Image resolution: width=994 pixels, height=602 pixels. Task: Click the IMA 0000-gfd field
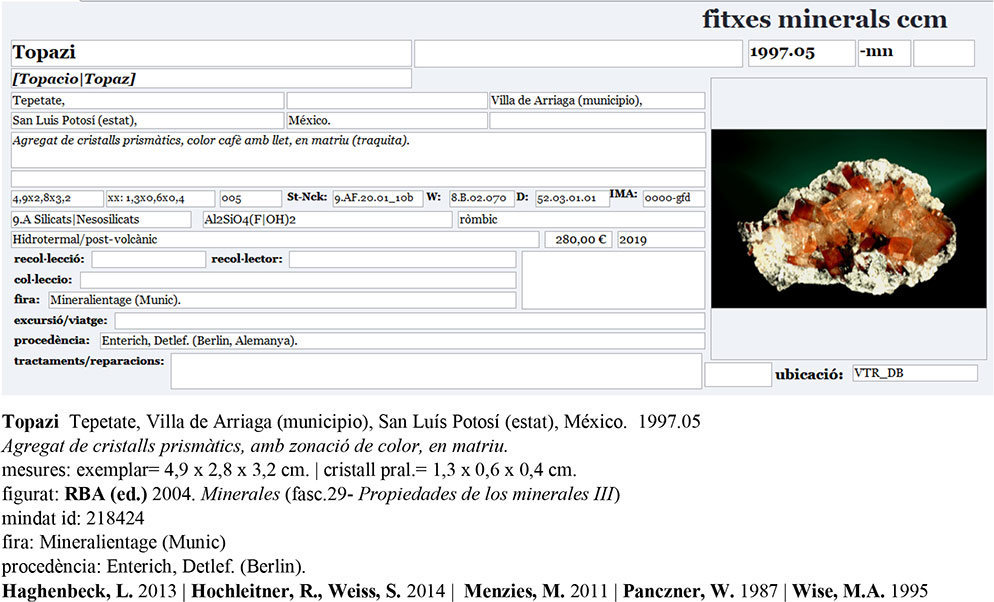click(673, 198)
